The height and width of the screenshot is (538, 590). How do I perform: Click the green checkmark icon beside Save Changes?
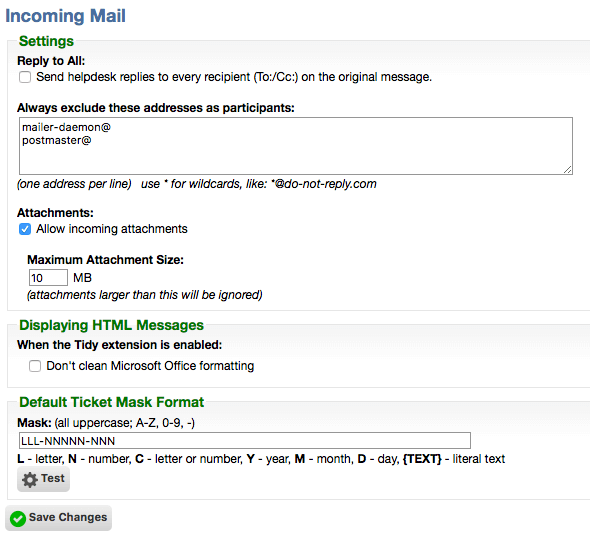18,519
